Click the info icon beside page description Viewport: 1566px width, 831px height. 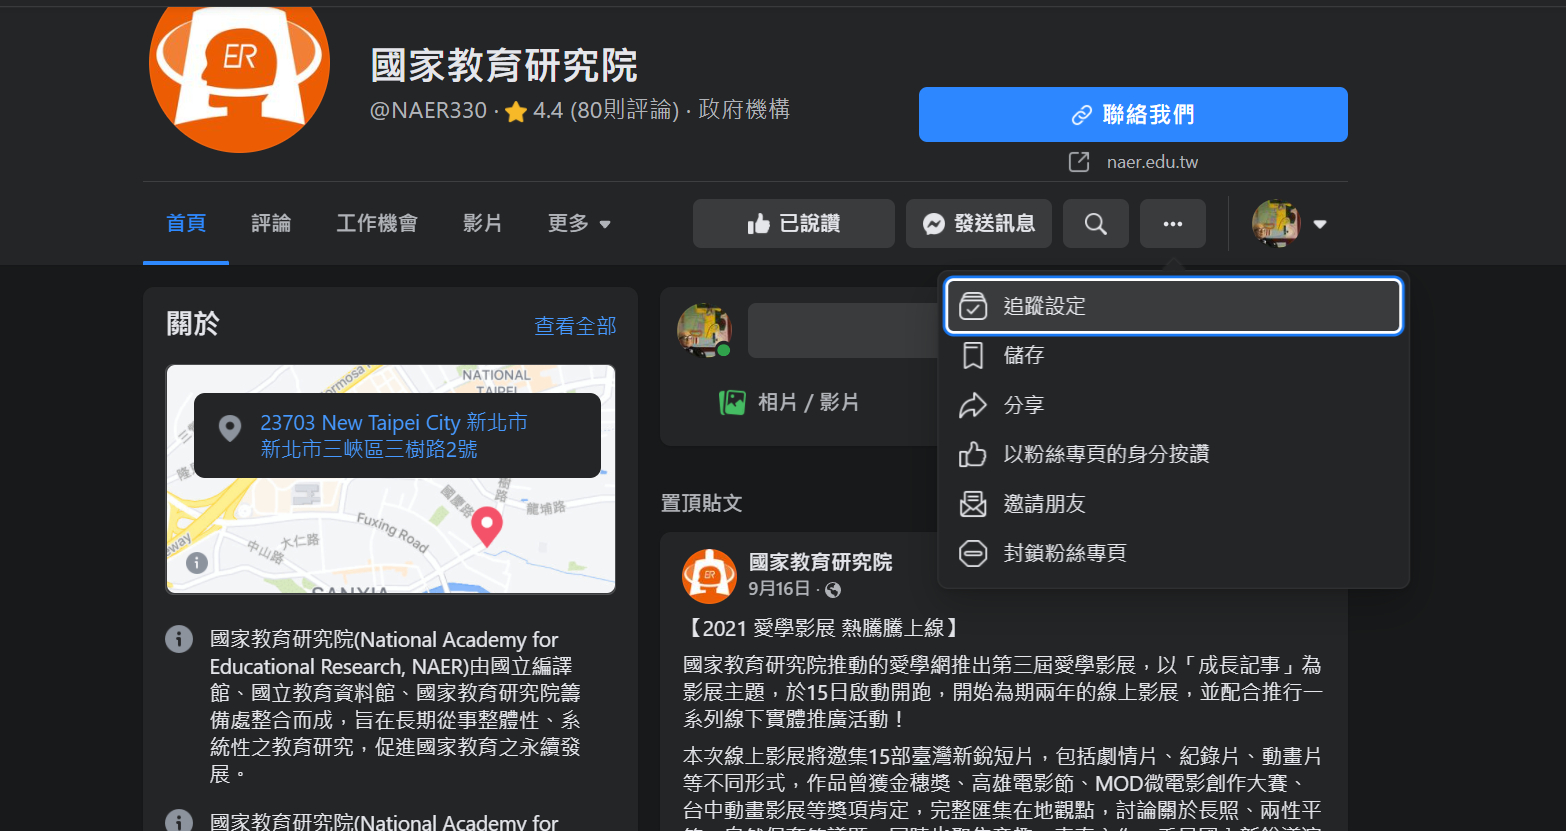tap(179, 639)
